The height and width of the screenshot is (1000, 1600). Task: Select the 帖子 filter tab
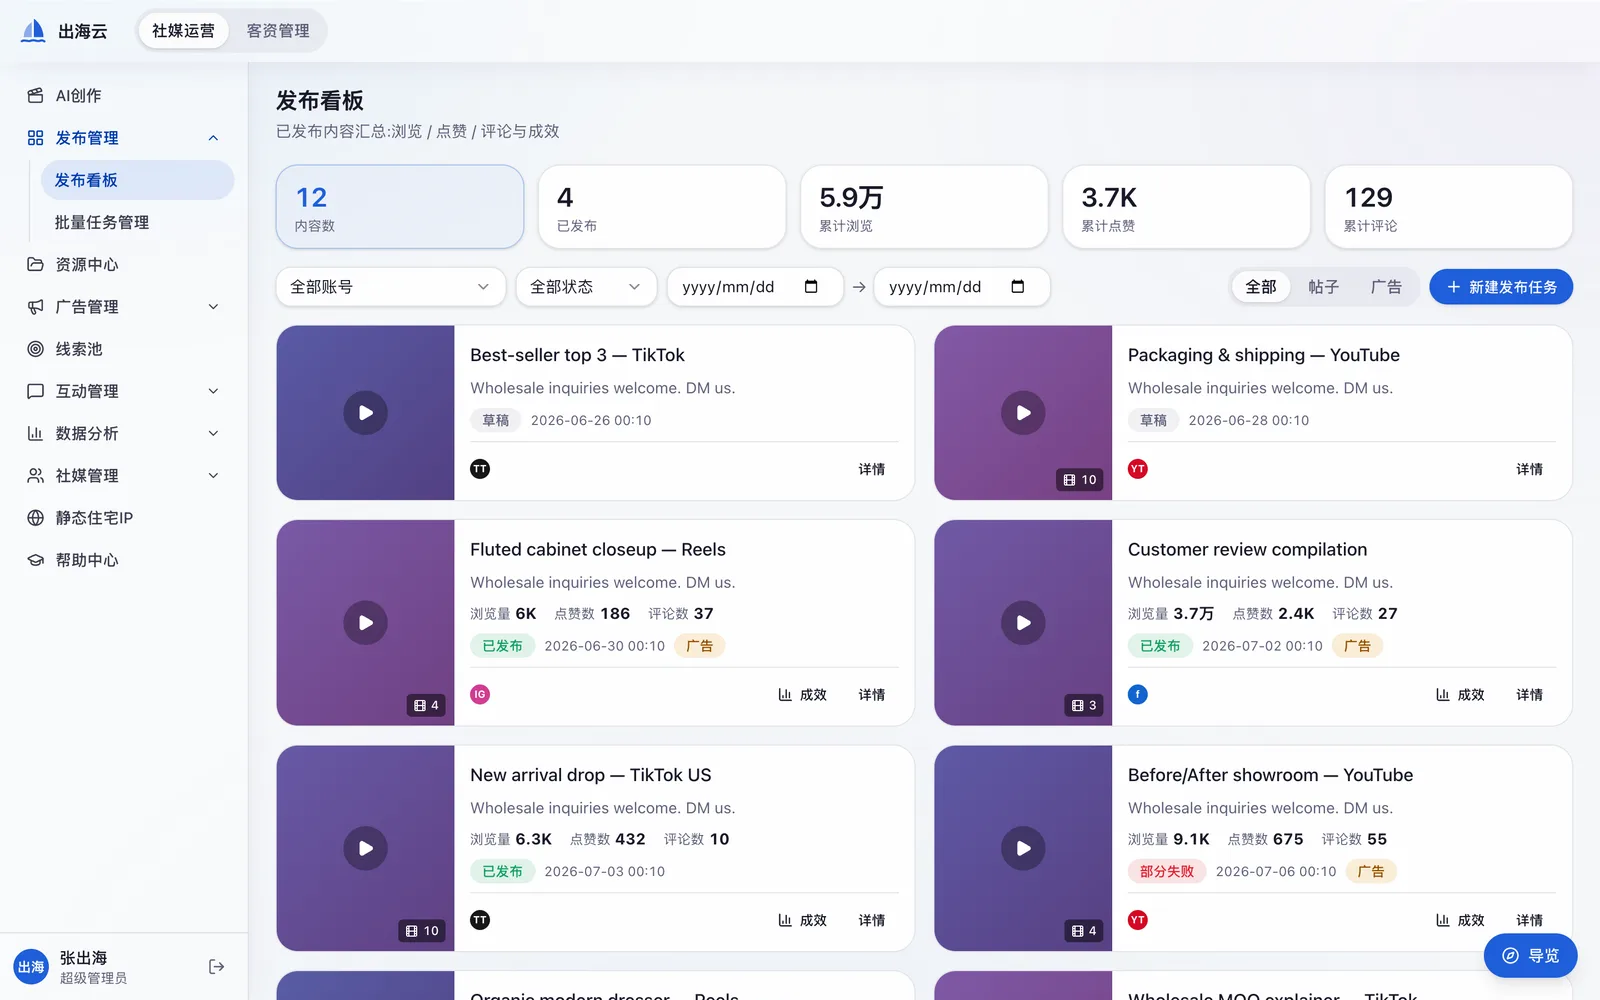point(1323,287)
